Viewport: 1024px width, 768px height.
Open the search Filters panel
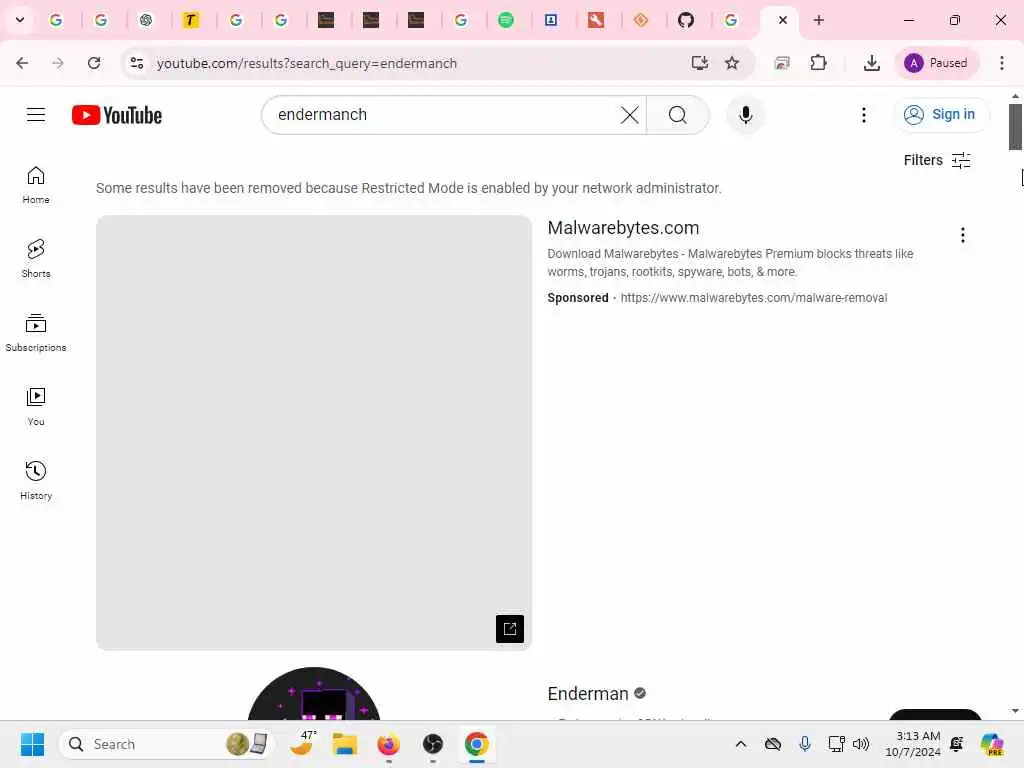[936, 160]
